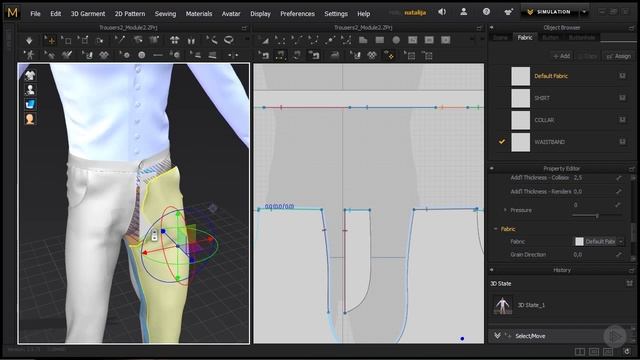The height and width of the screenshot is (360, 640).
Task: Undock the 3D window panel
Action: click(x=244, y=28)
